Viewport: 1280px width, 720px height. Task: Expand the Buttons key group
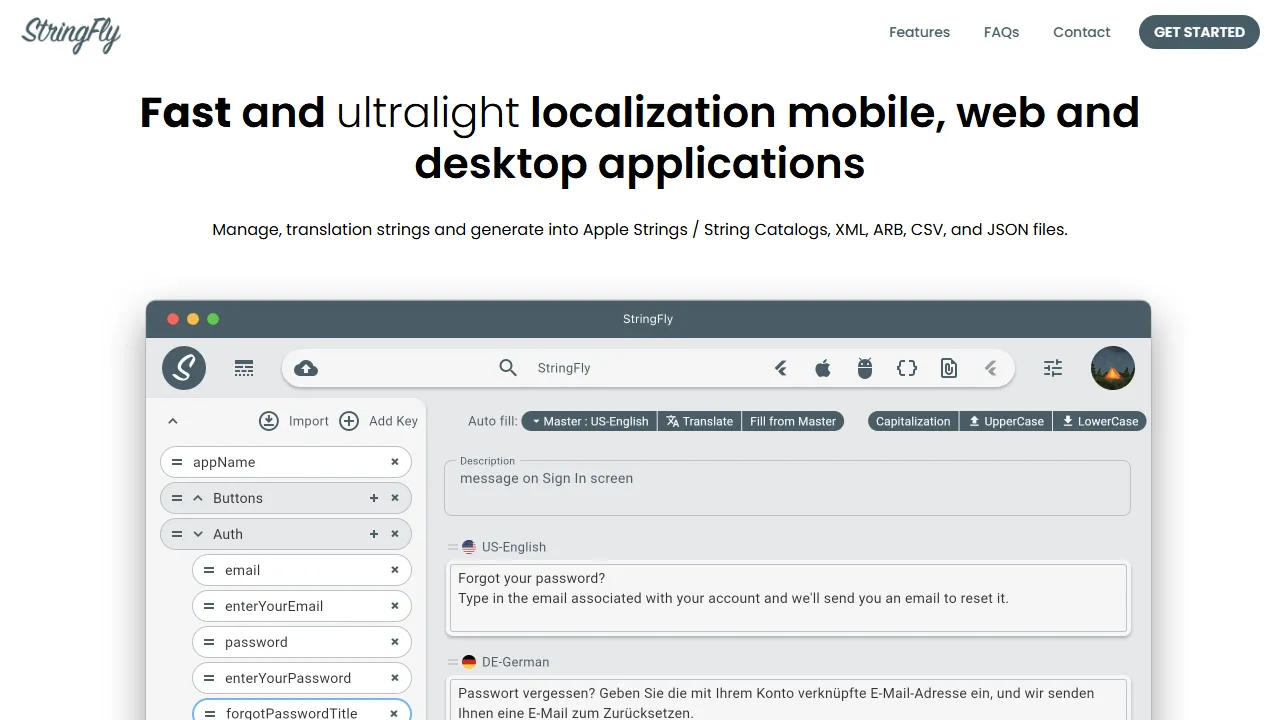click(197, 497)
